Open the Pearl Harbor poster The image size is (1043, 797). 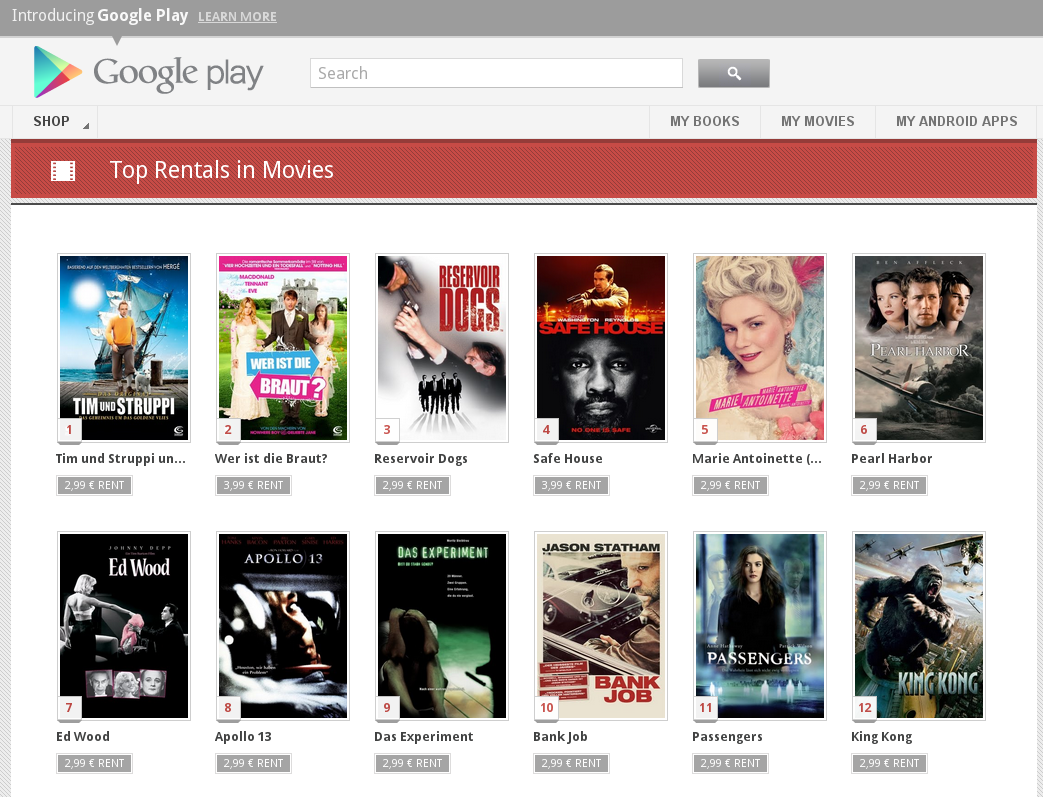tap(919, 347)
